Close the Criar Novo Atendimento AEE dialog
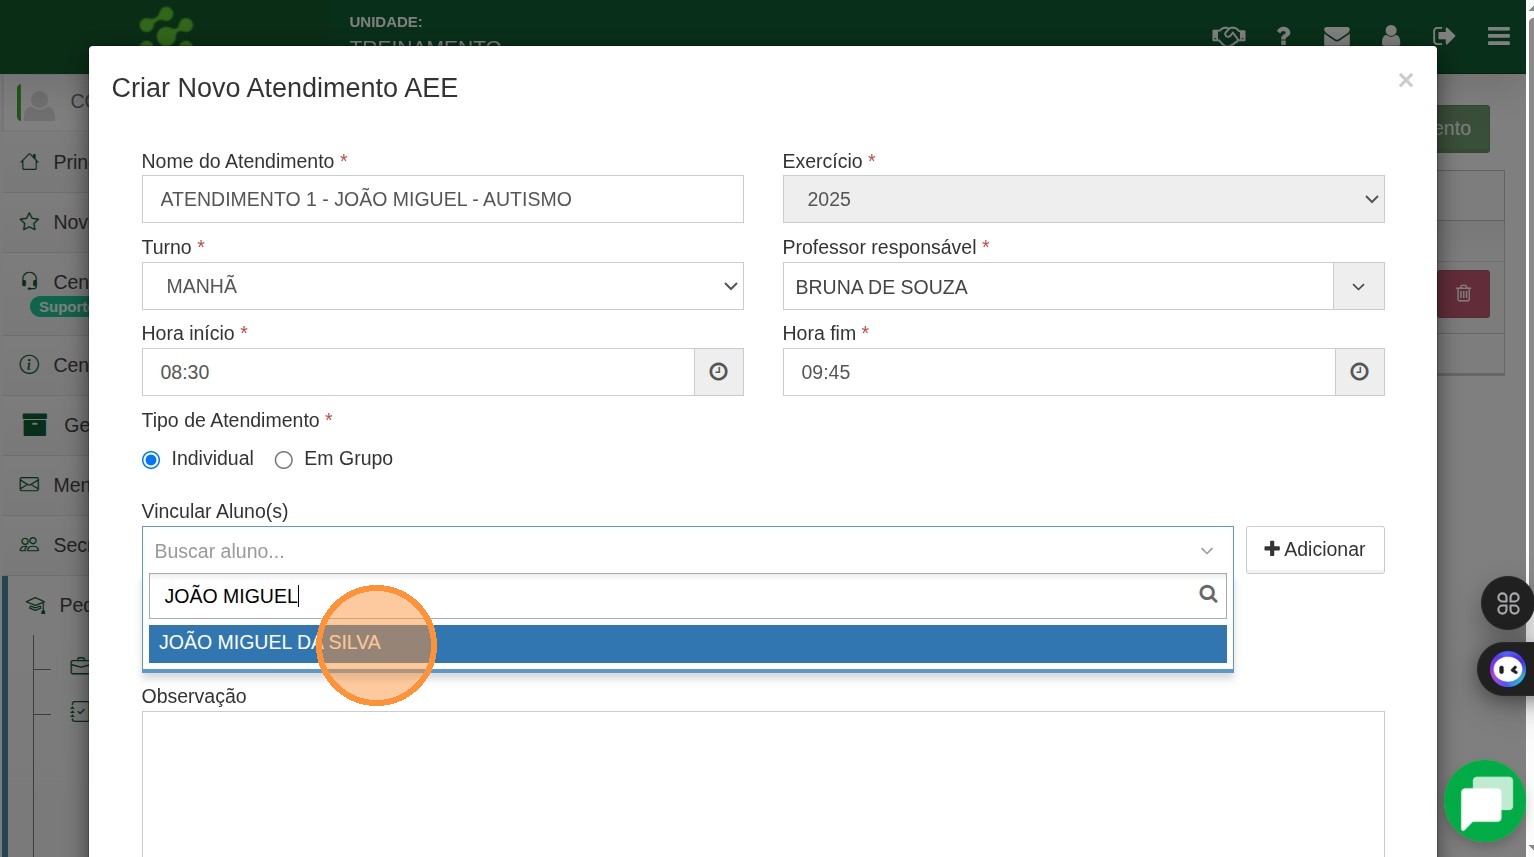Viewport: 1534px width, 857px height. 1405,80
